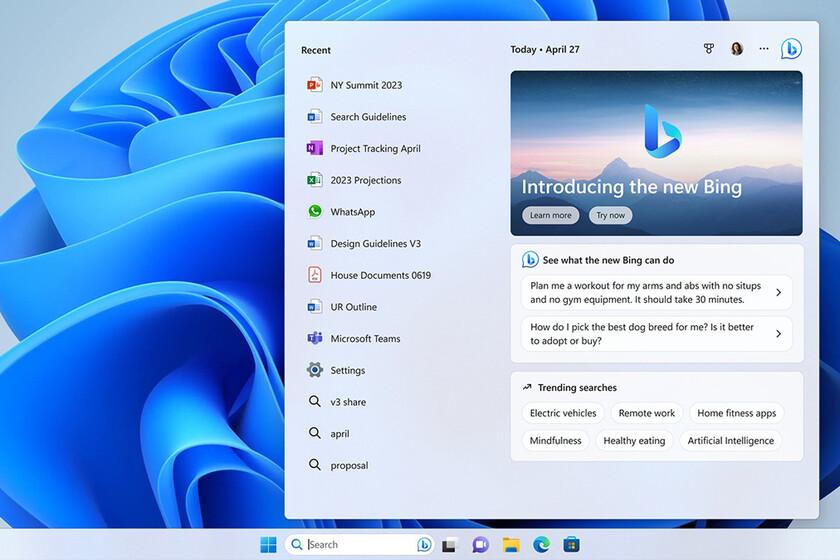Open House Documents 0619 PDF
The height and width of the screenshot is (560, 840).
pos(380,275)
